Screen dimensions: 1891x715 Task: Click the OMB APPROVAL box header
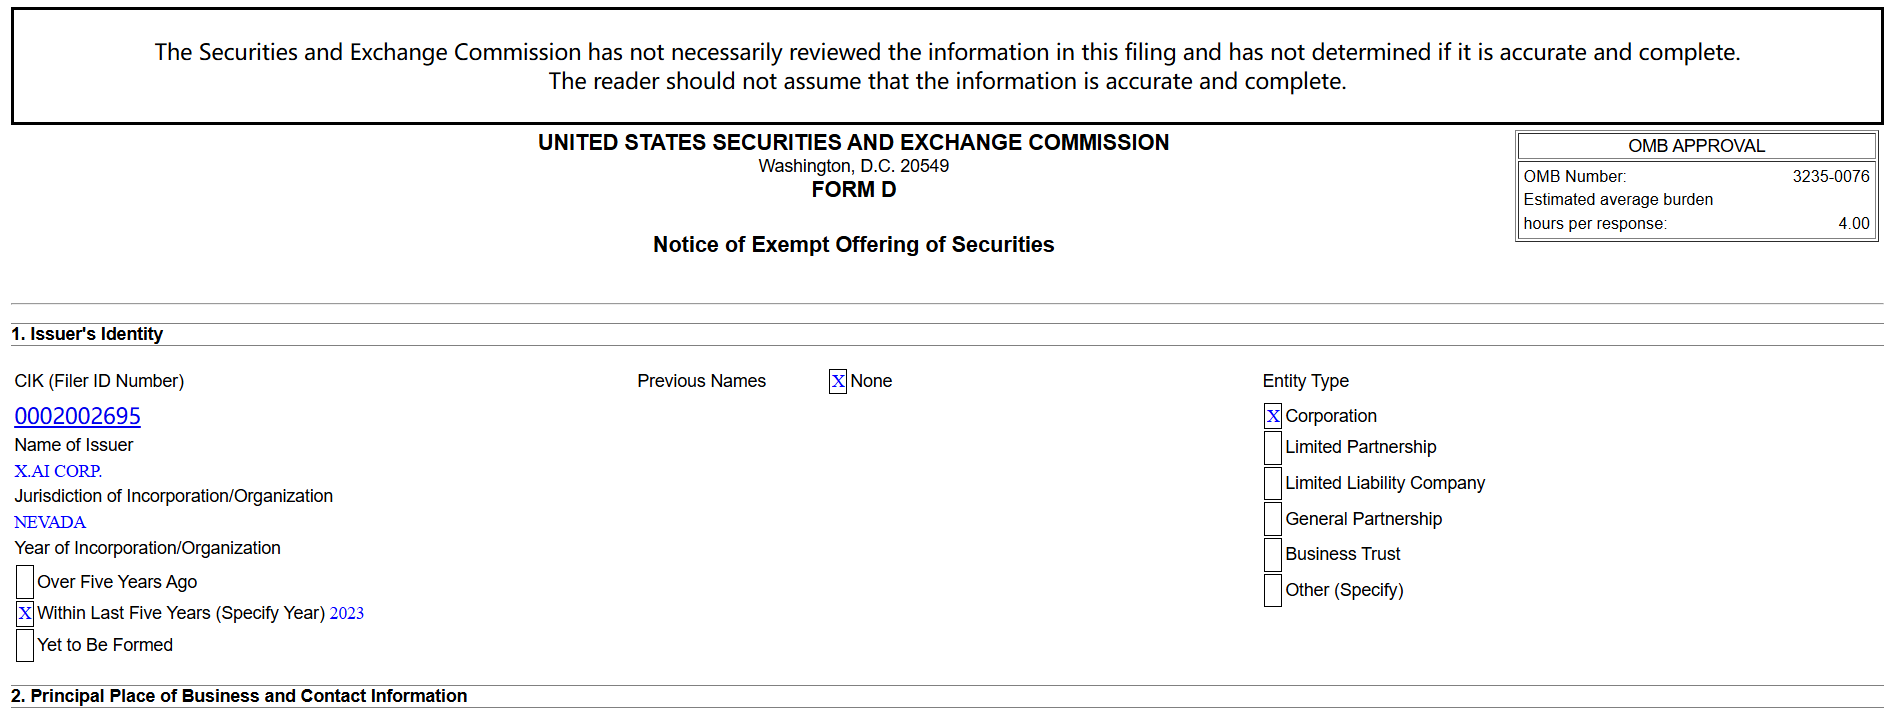1696,146
